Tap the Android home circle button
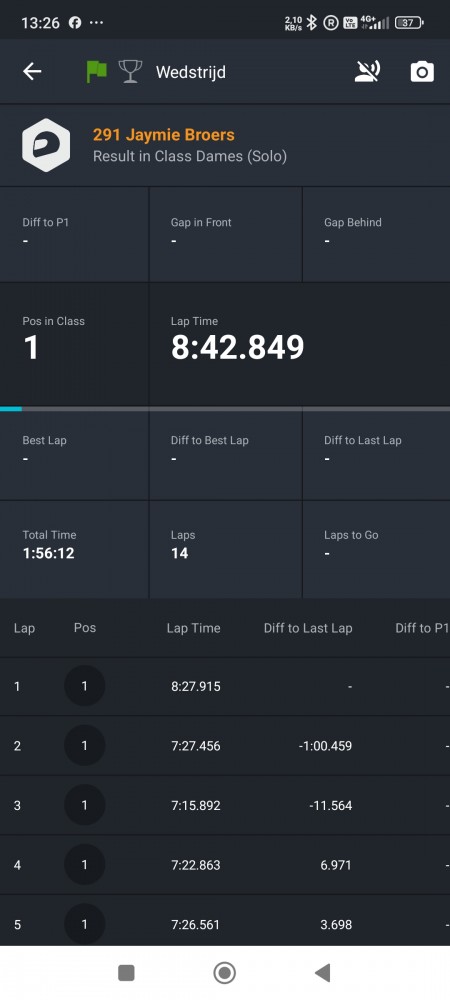 [224, 973]
